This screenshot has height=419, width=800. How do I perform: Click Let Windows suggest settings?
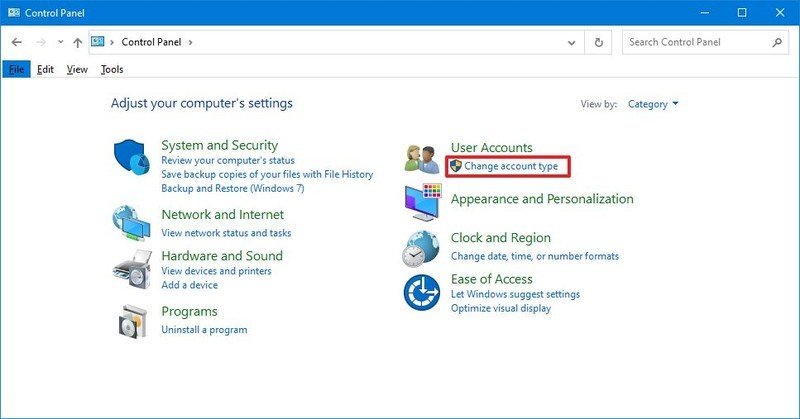(515, 294)
